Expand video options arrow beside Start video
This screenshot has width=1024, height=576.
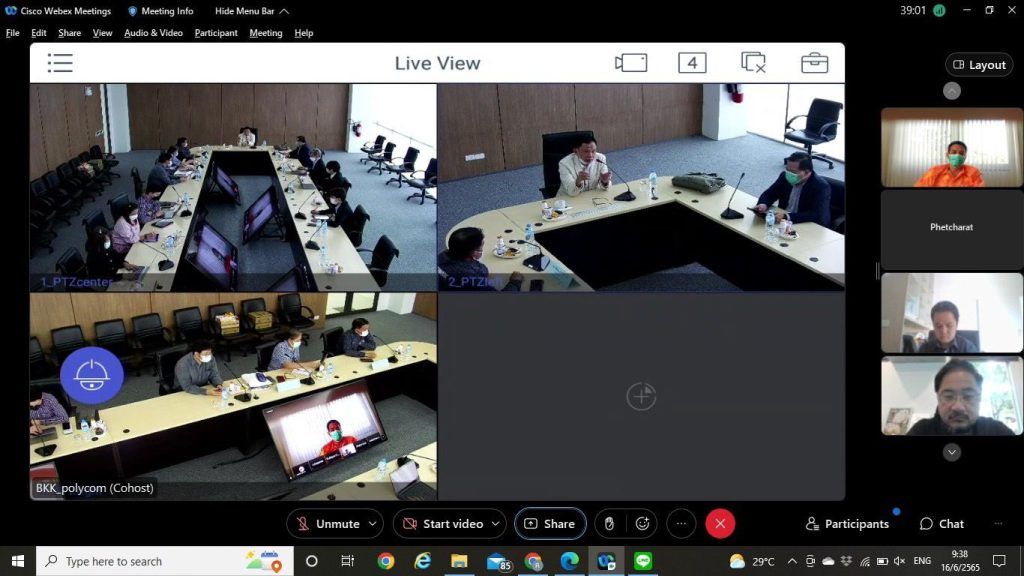tap(497, 524)
